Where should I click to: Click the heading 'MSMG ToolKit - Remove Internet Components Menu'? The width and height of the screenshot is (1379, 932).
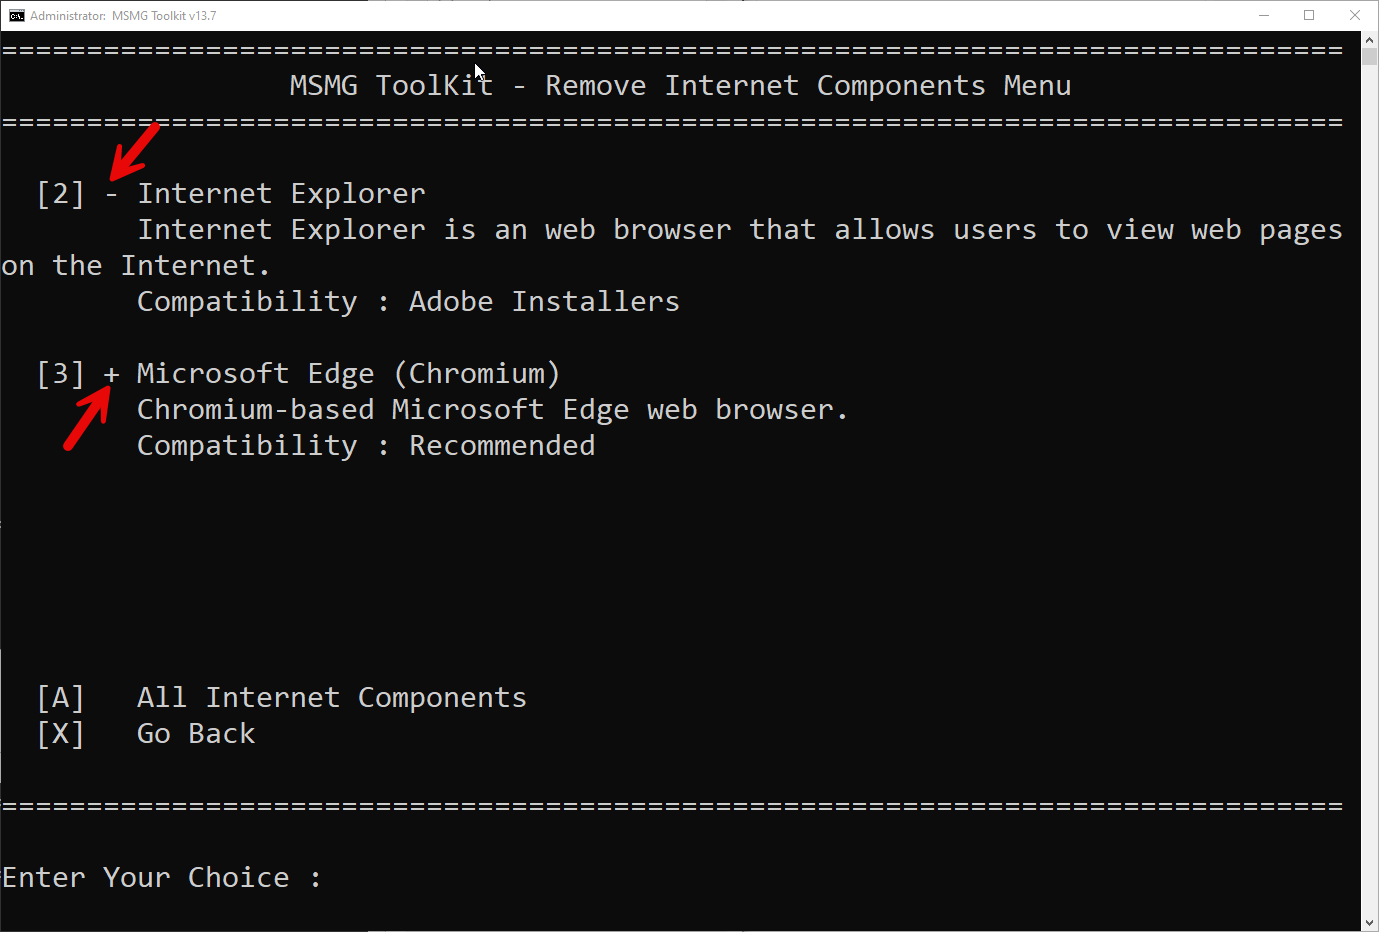tap(680, 86)
